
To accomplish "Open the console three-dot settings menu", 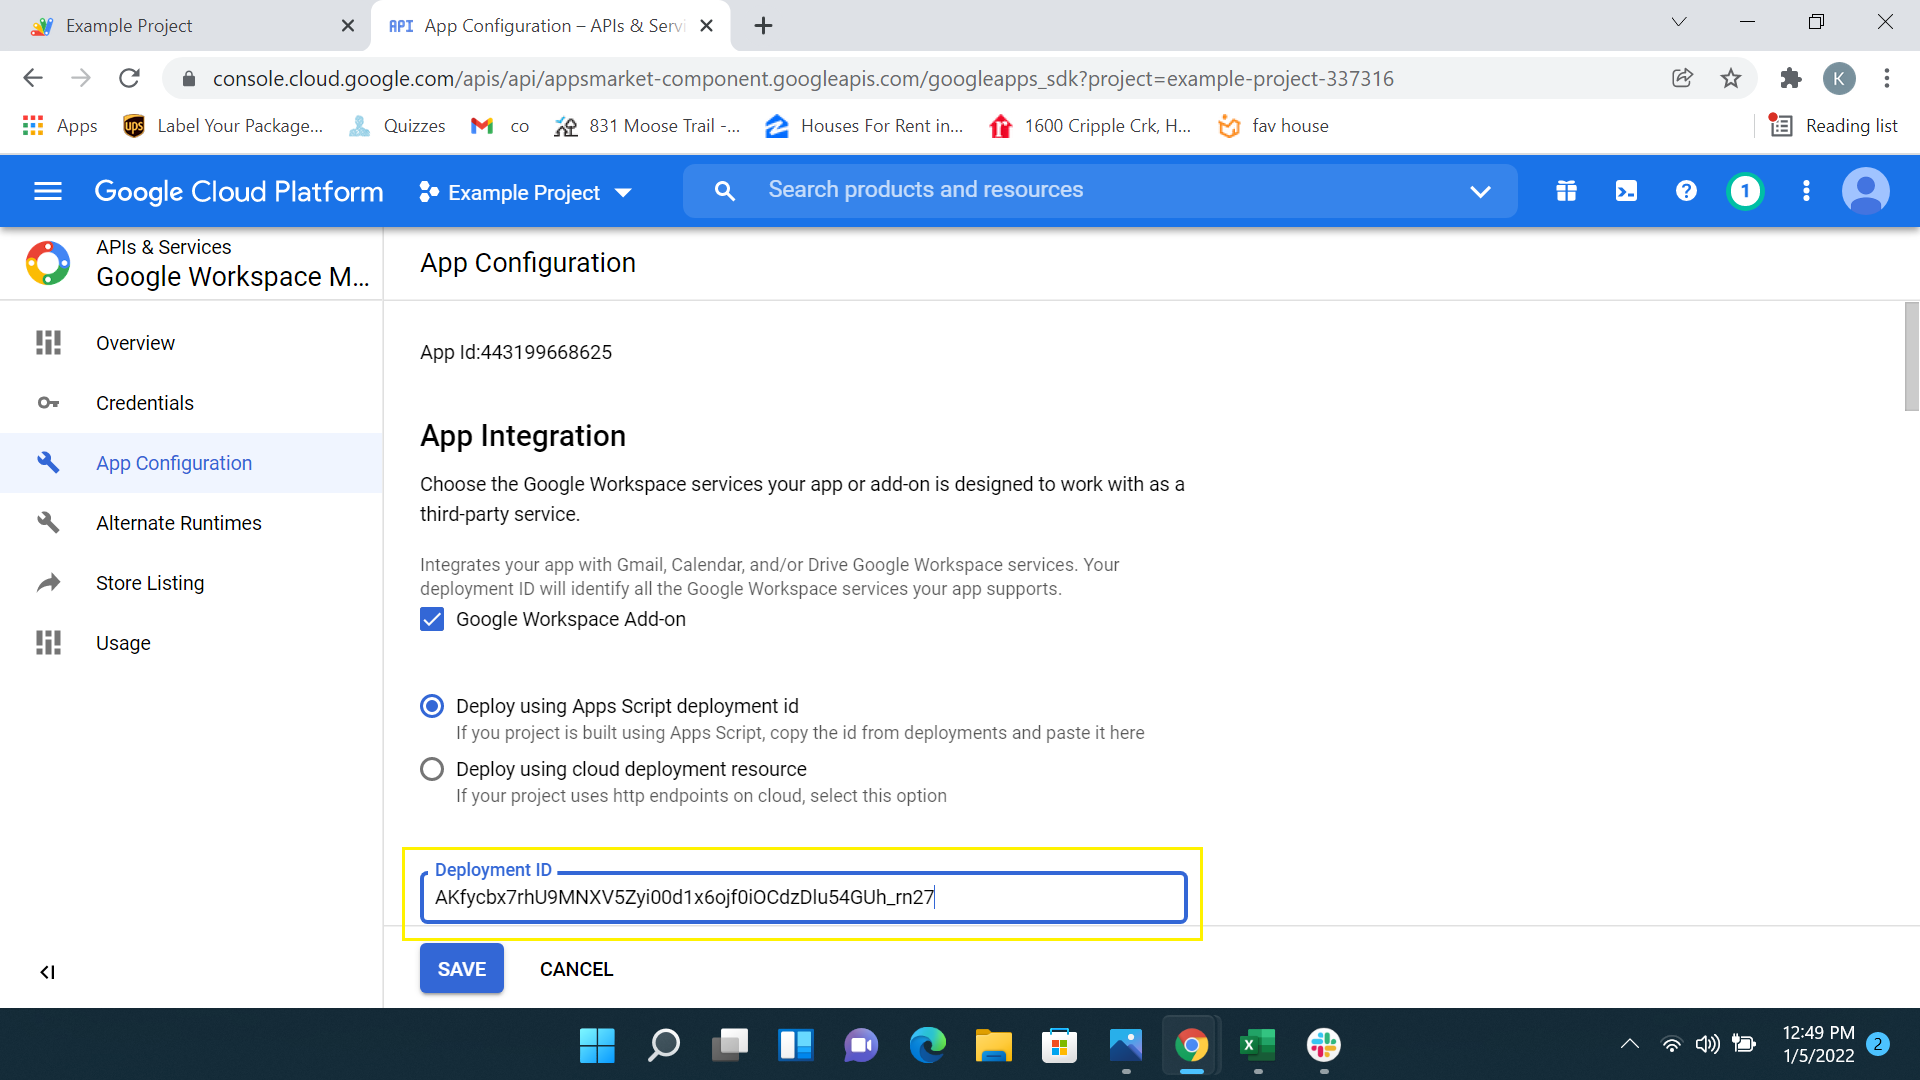I will [x=1806, y=190].
